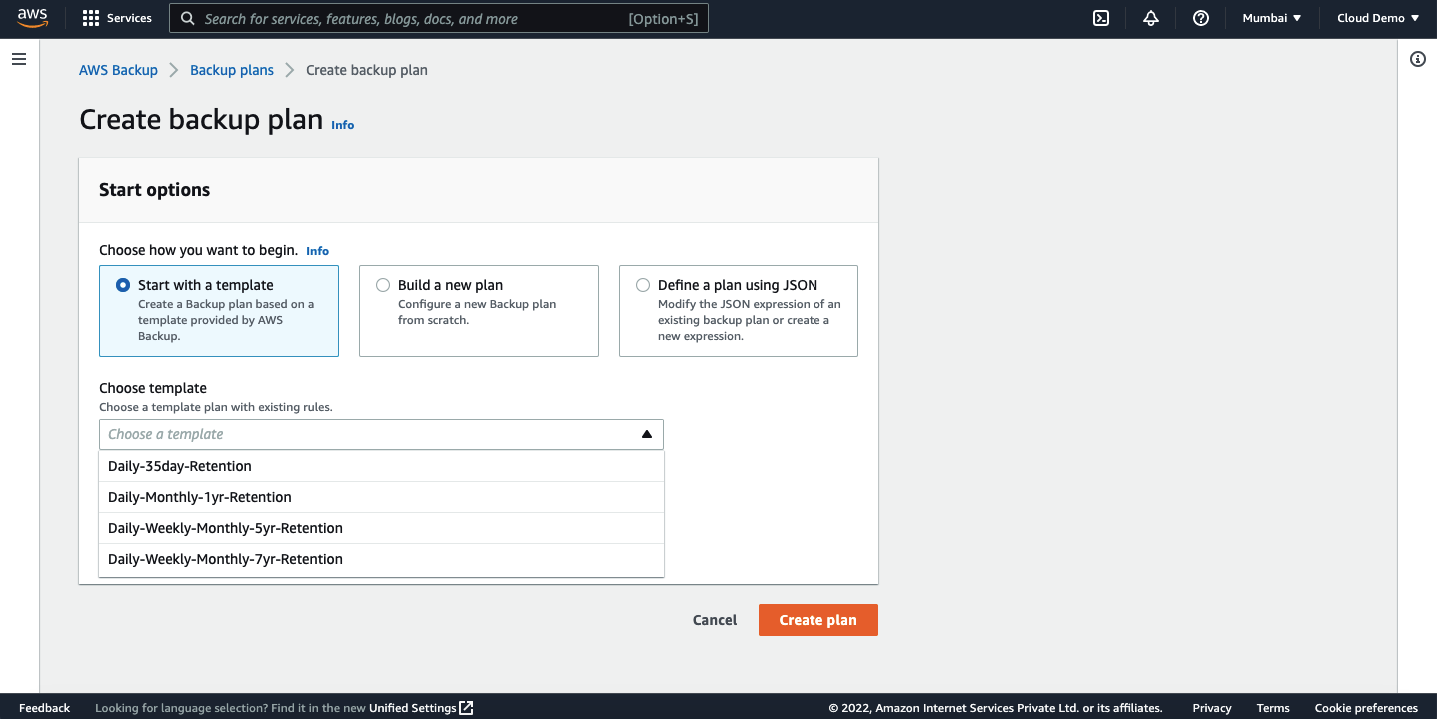Click the search magnifier icon
Image resolution: width=1437 pixels, height=719 pixels.
pos(187,18)
